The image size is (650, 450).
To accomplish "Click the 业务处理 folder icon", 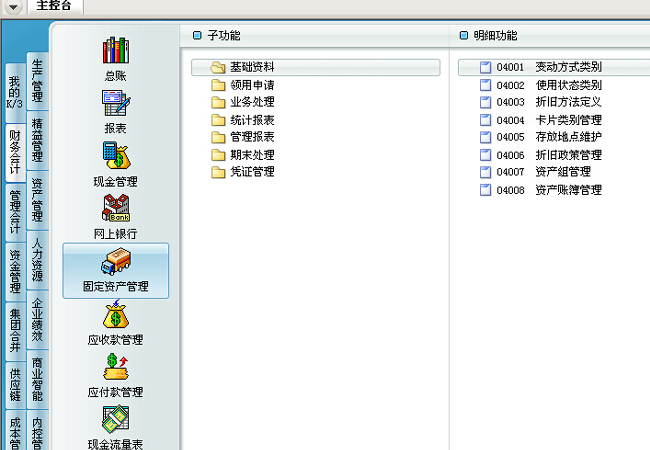I will (218, 102).
